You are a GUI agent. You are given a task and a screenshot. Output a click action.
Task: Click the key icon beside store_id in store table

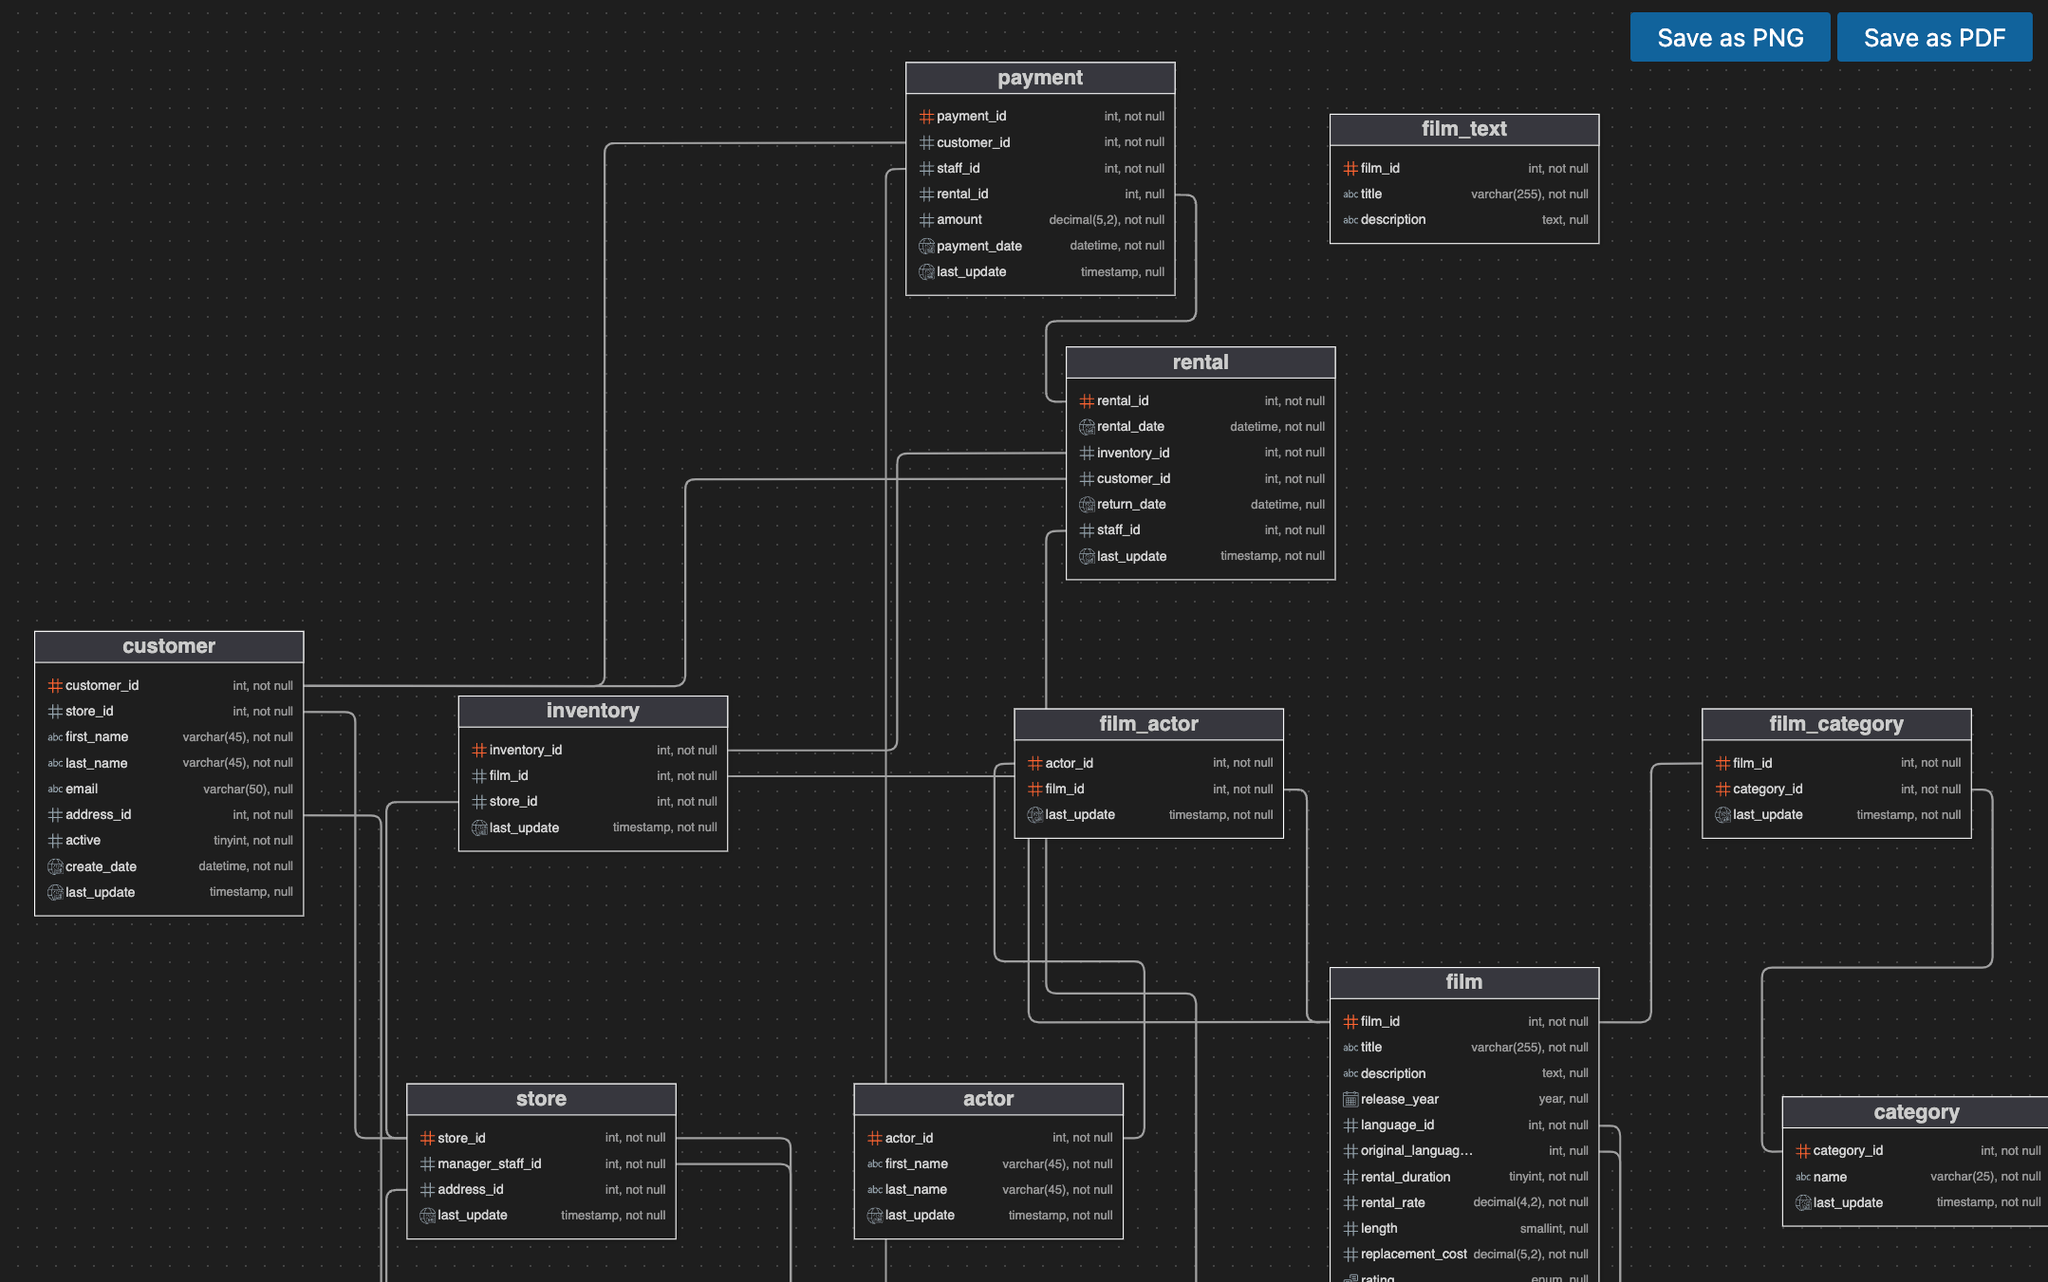[427, 1138]
